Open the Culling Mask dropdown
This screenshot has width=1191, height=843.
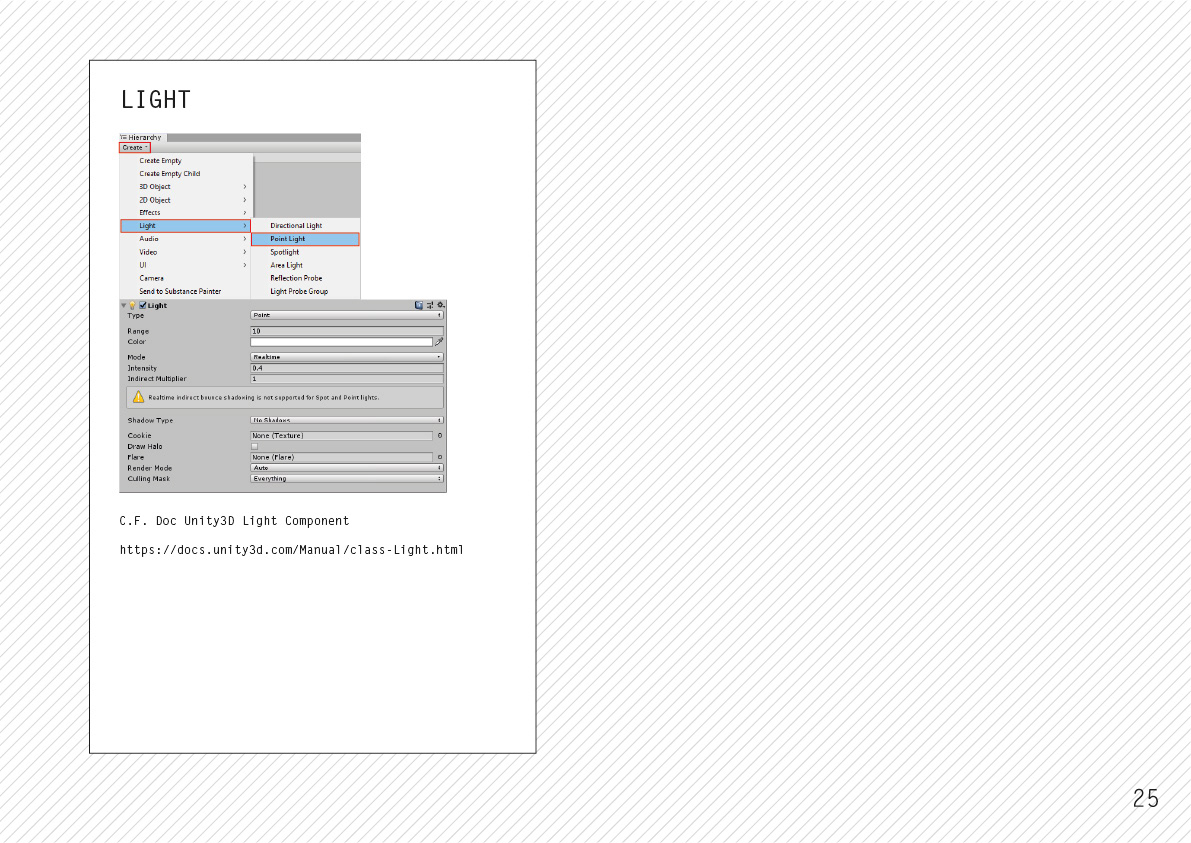347,478
